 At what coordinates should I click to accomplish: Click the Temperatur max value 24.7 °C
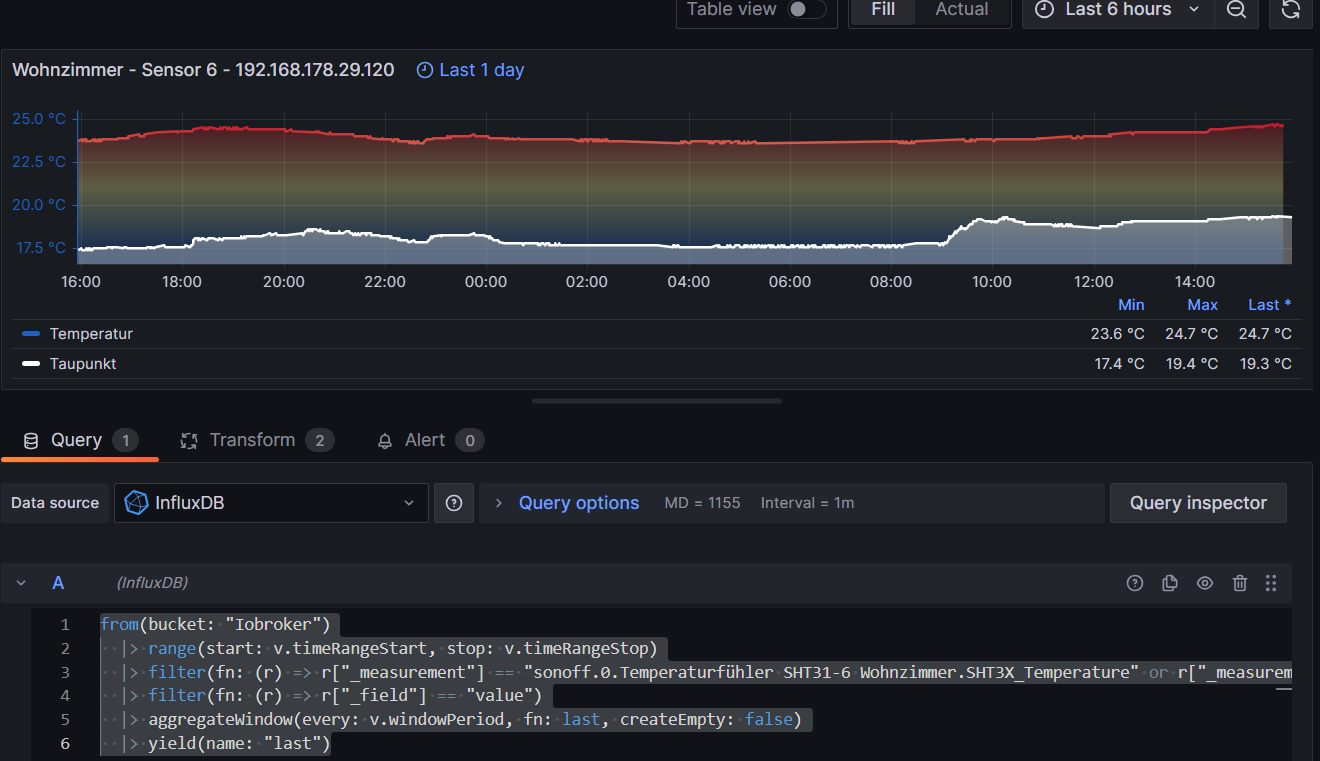[1192, 334]
